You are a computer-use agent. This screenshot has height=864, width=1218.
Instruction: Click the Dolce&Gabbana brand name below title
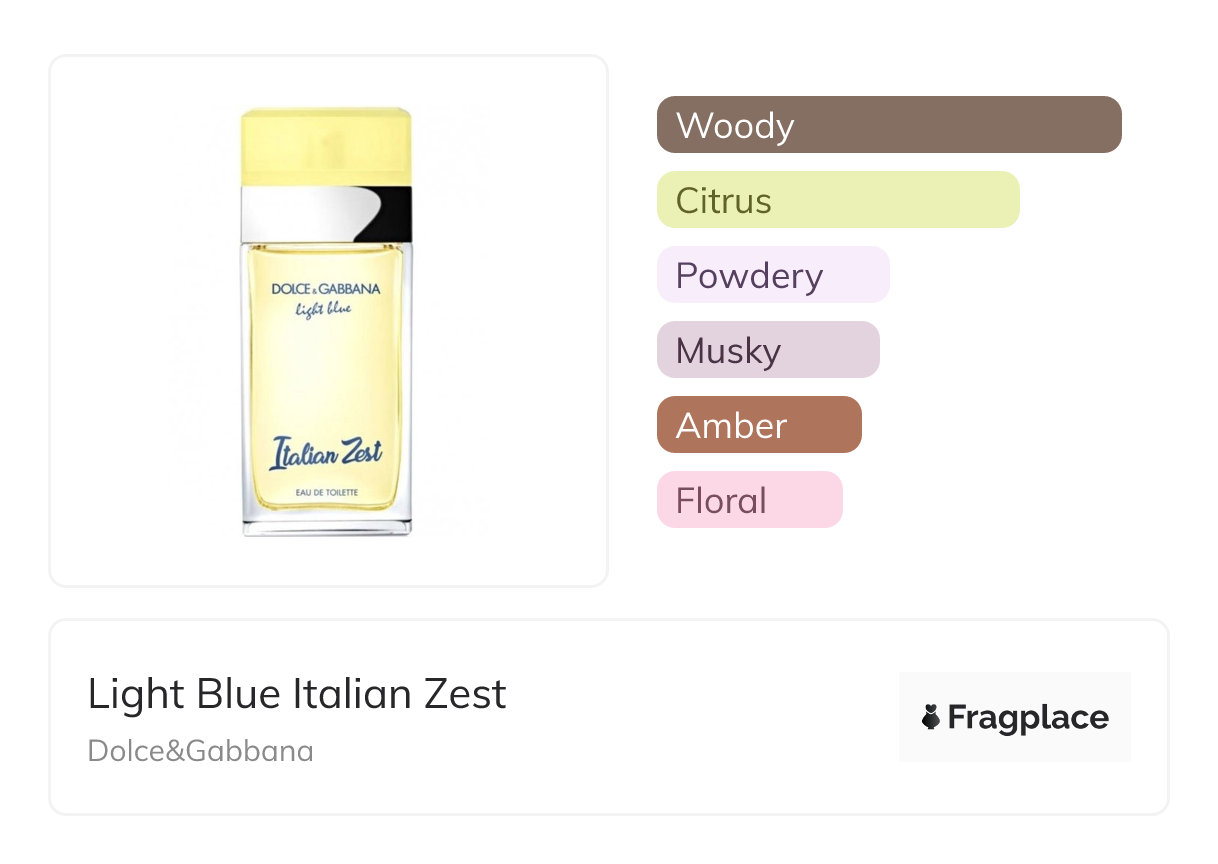click(200, 751)
